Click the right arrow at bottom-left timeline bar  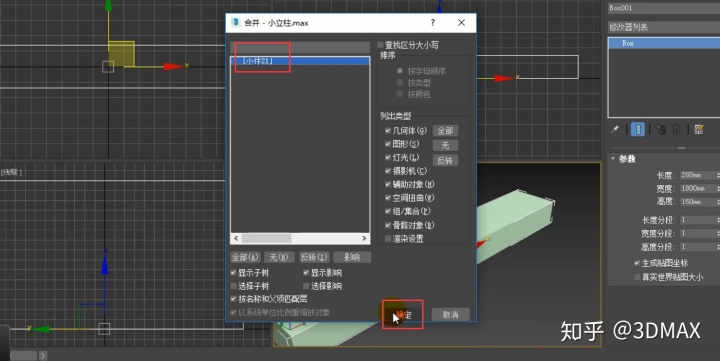point(43,355)
